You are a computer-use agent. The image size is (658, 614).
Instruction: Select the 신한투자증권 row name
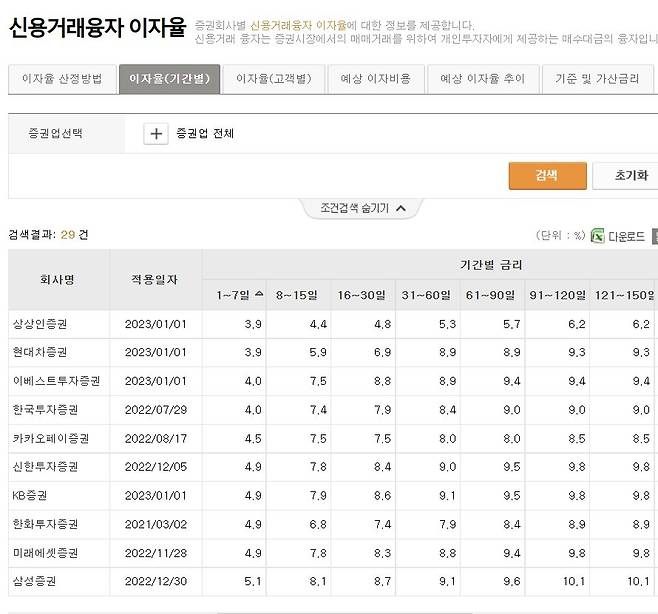click(45, 467)
